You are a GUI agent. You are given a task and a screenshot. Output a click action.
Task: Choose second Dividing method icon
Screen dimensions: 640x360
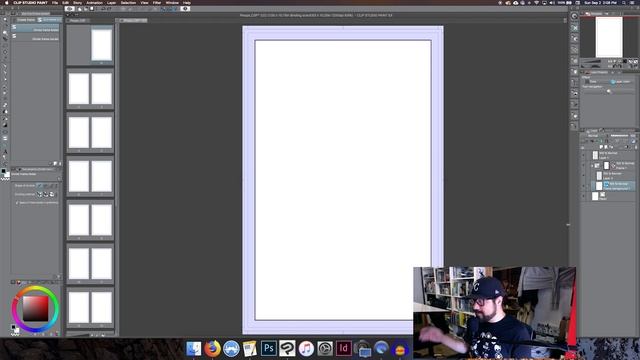(x=46, y=194)
